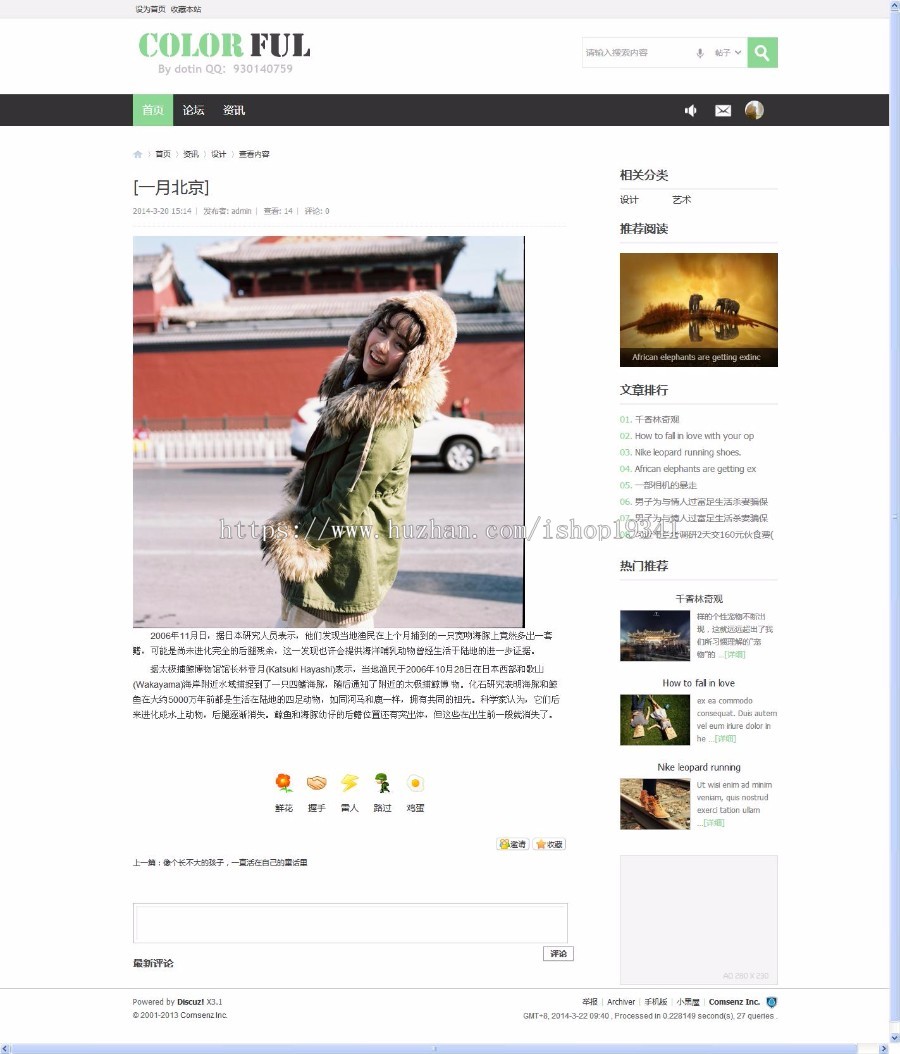The image size is (900, 1054).
Task: Open the 帖子 search type dropdown
Action: 726,52
